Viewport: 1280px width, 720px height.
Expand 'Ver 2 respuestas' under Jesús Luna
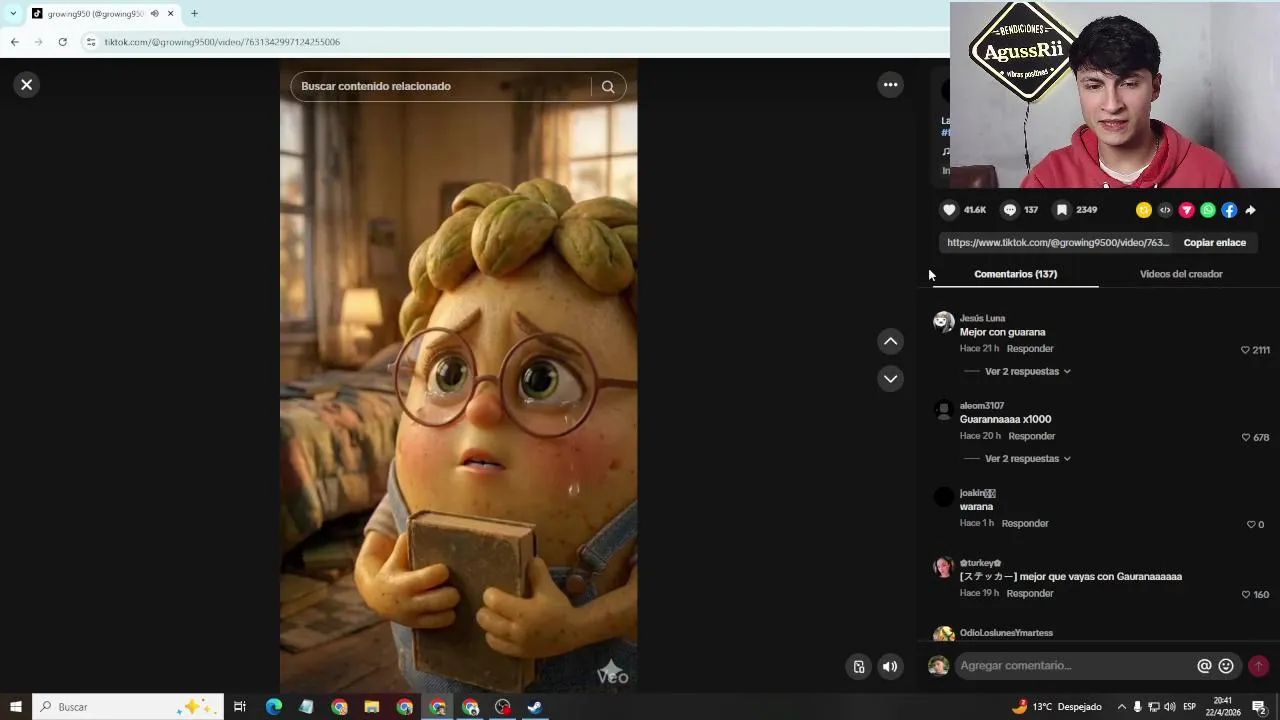(x=1027, y=371)
